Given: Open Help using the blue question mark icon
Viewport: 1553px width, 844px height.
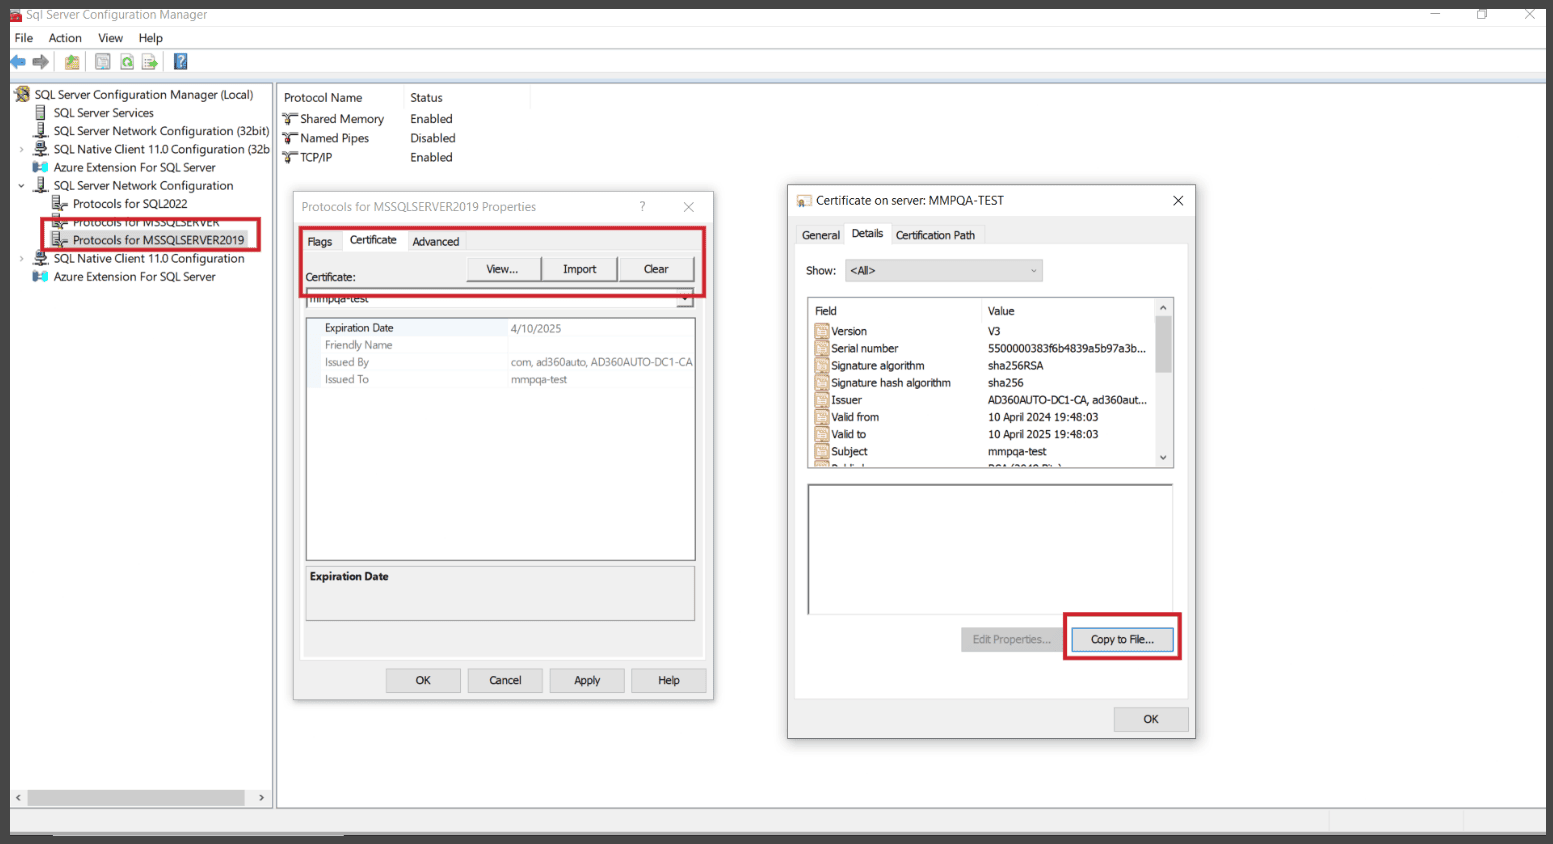Looking at the screenshot, I should [180, 61].
